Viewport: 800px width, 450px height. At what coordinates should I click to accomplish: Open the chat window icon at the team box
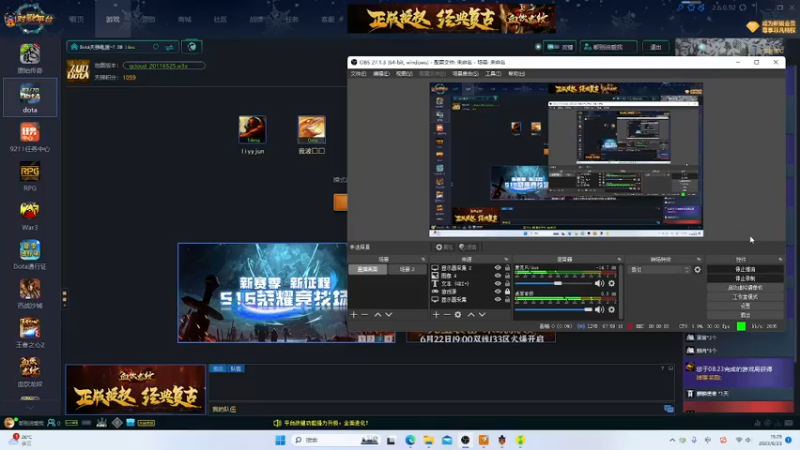coord(668,409)
